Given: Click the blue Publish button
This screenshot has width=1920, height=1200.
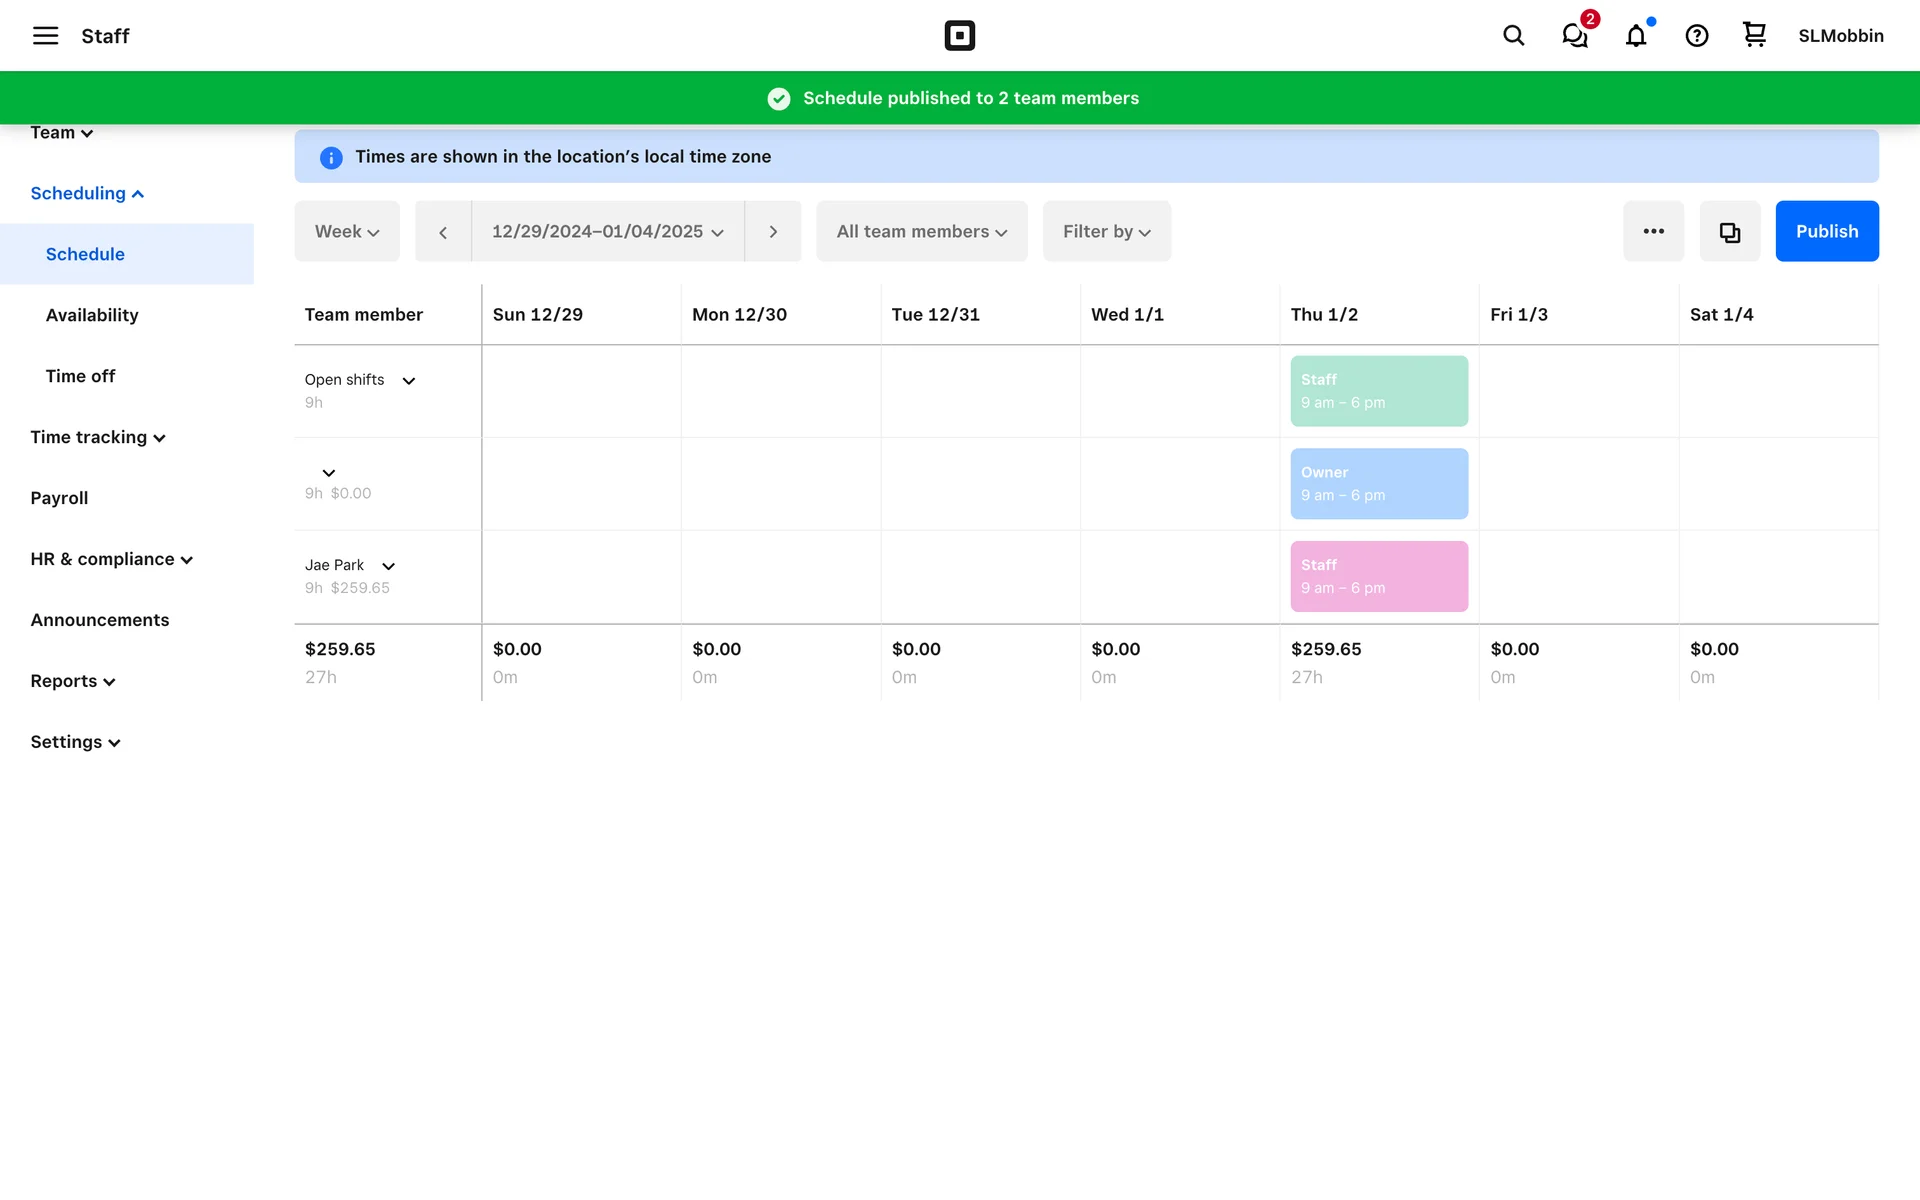Looking at the screenshot, I should [1826, 232].
